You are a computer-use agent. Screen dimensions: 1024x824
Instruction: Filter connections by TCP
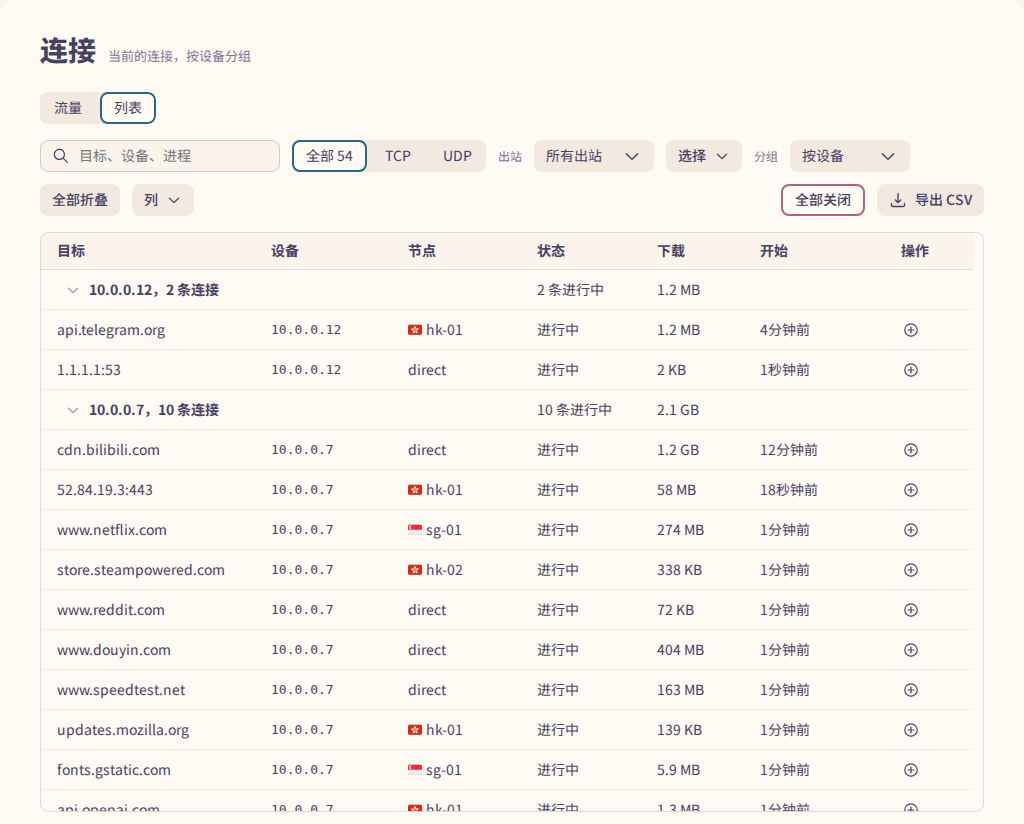(398, 156)
